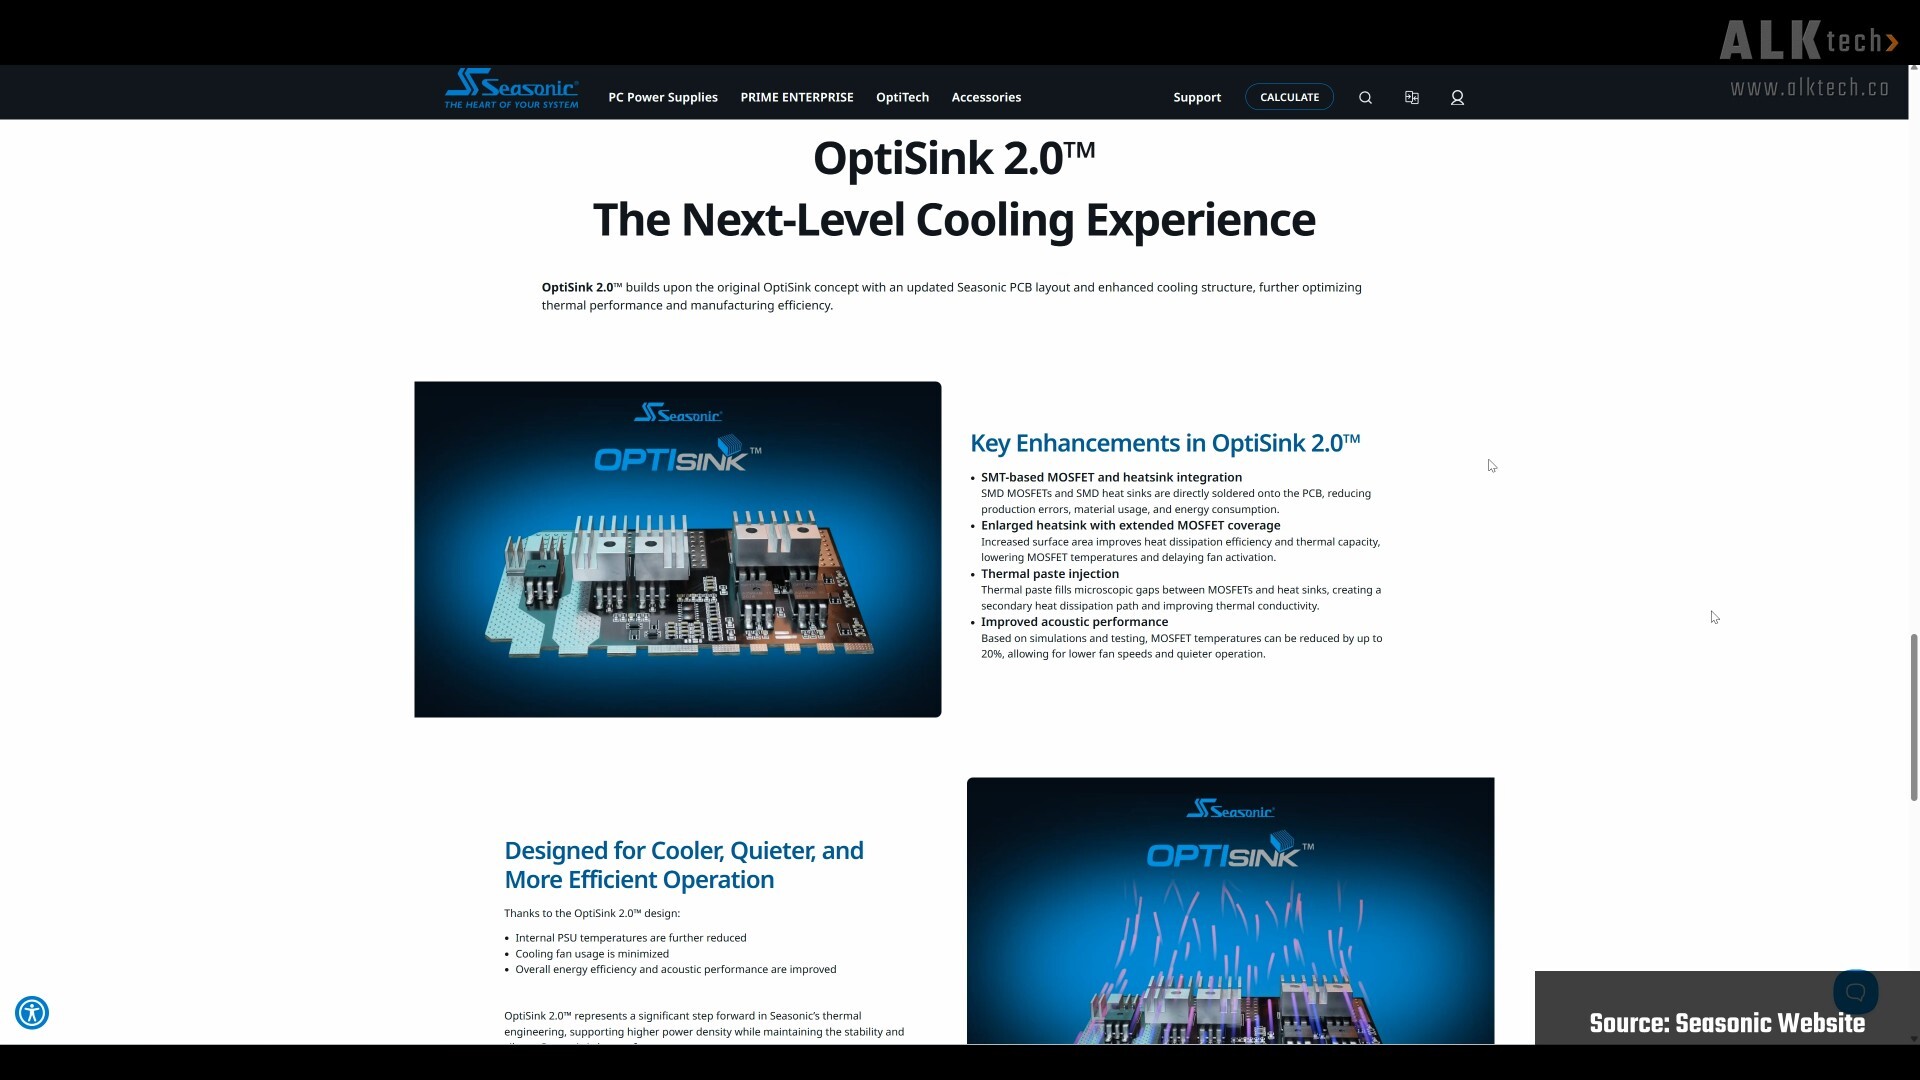Click the bold 'OptiSink 2.0™' intro paragraph start
Screen dimensions: 1920x1080
(x=582, y=287)
